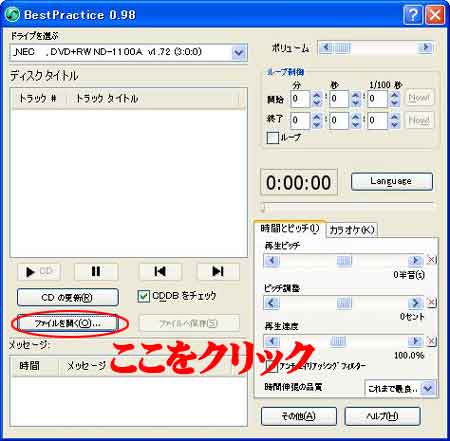Skip to the previous track

point(160,272)
